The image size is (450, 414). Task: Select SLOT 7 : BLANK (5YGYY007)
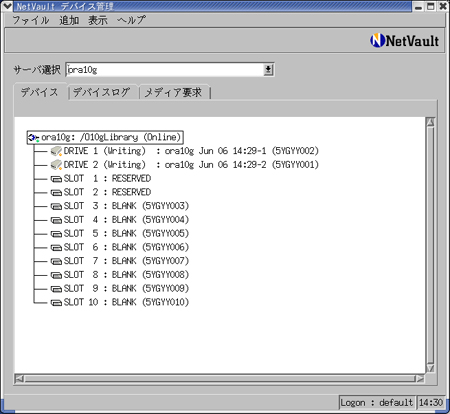(x=126, y=261)
